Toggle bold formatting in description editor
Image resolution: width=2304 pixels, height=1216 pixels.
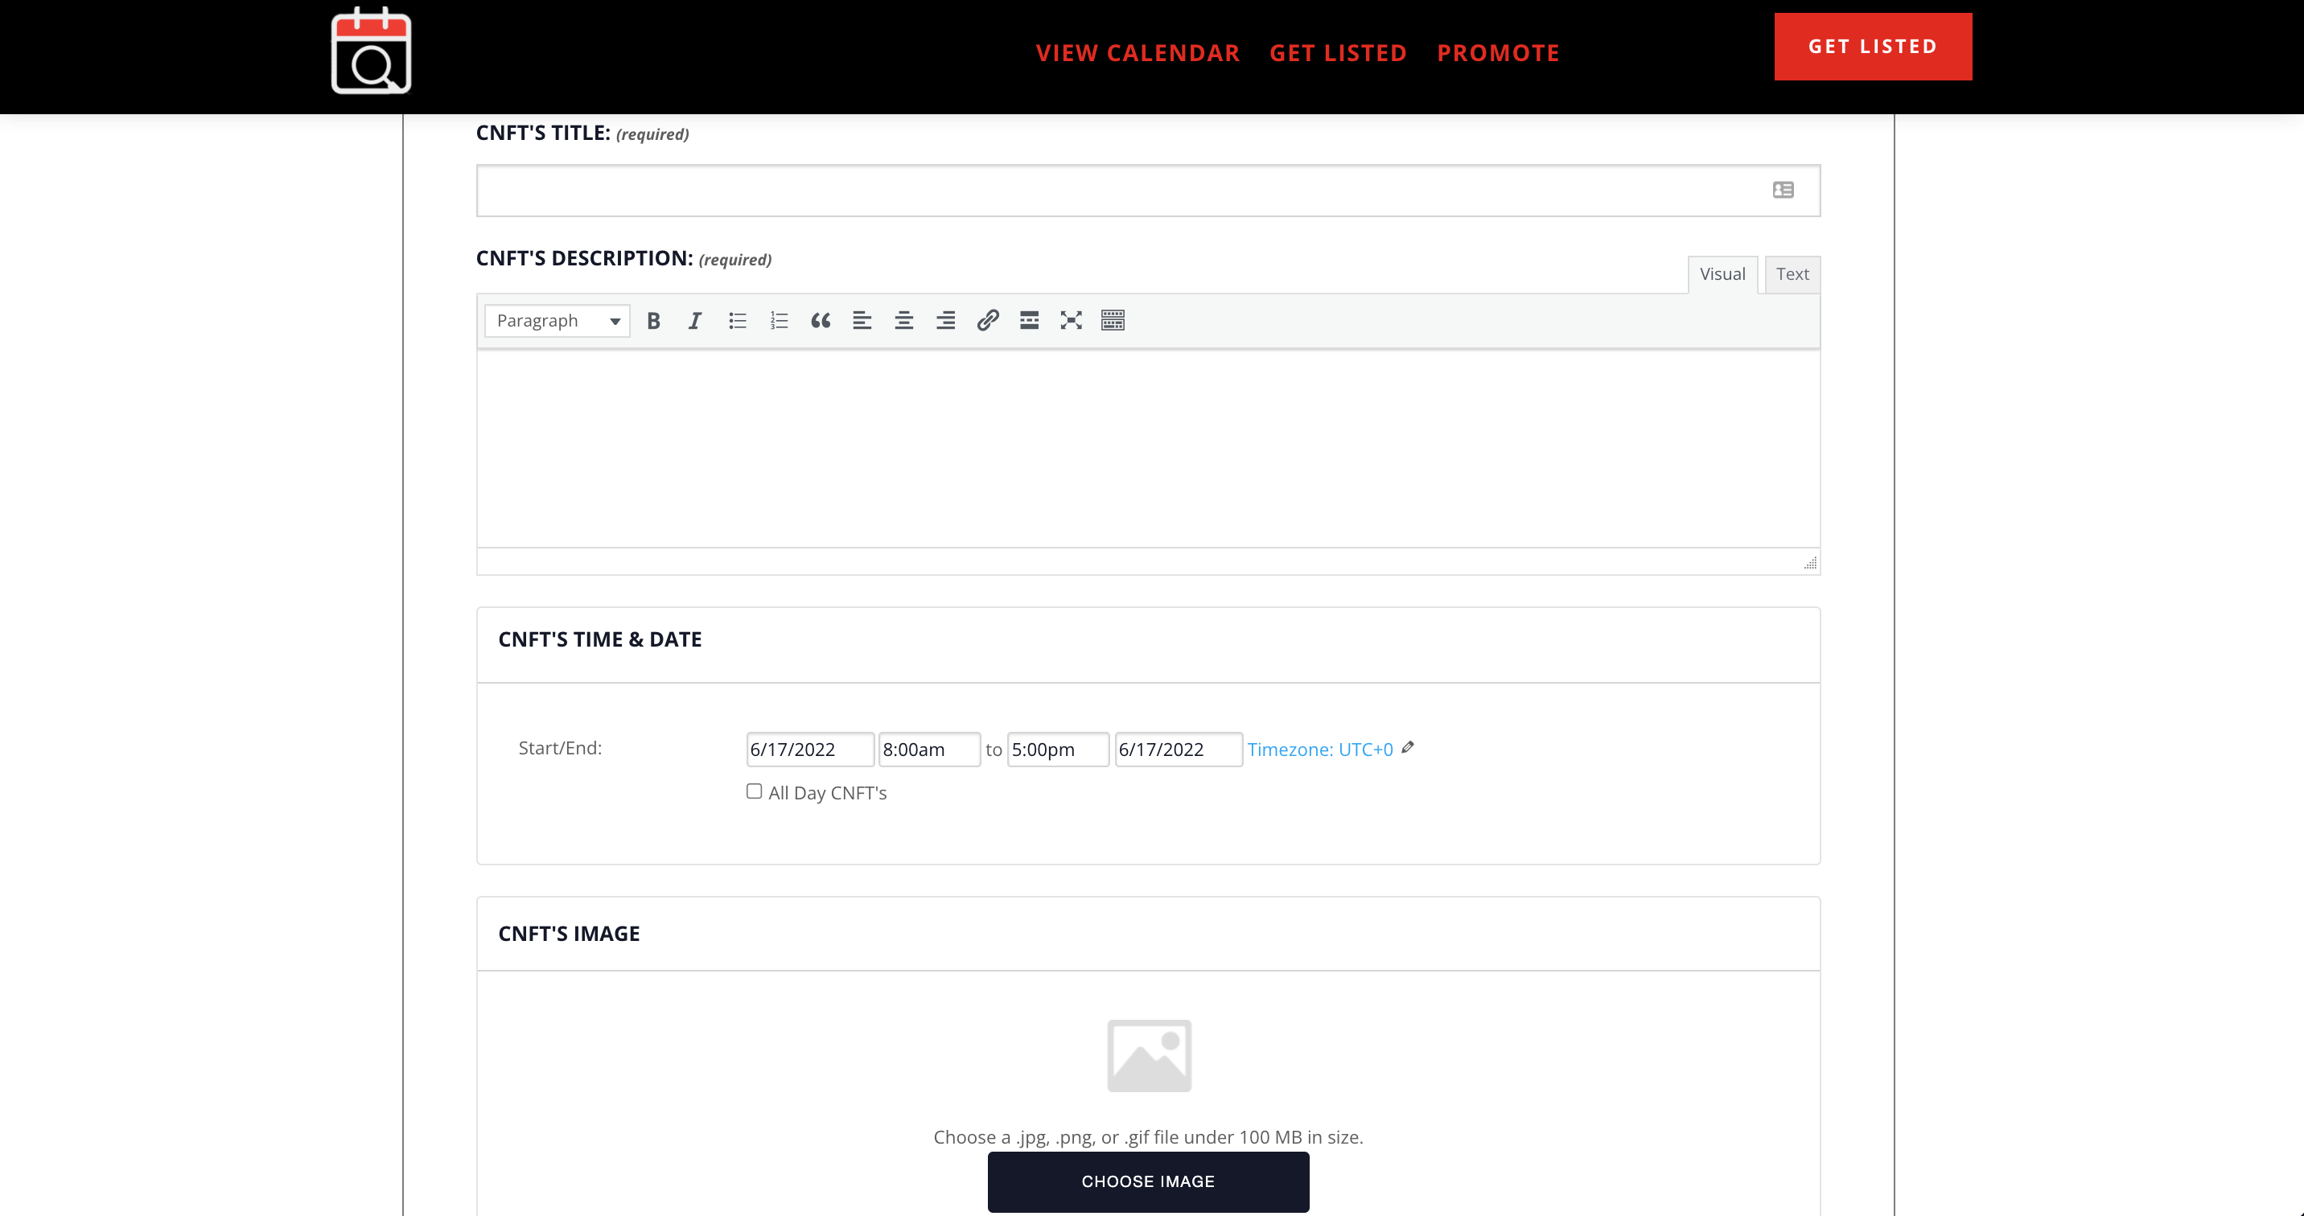coord(653,320)
